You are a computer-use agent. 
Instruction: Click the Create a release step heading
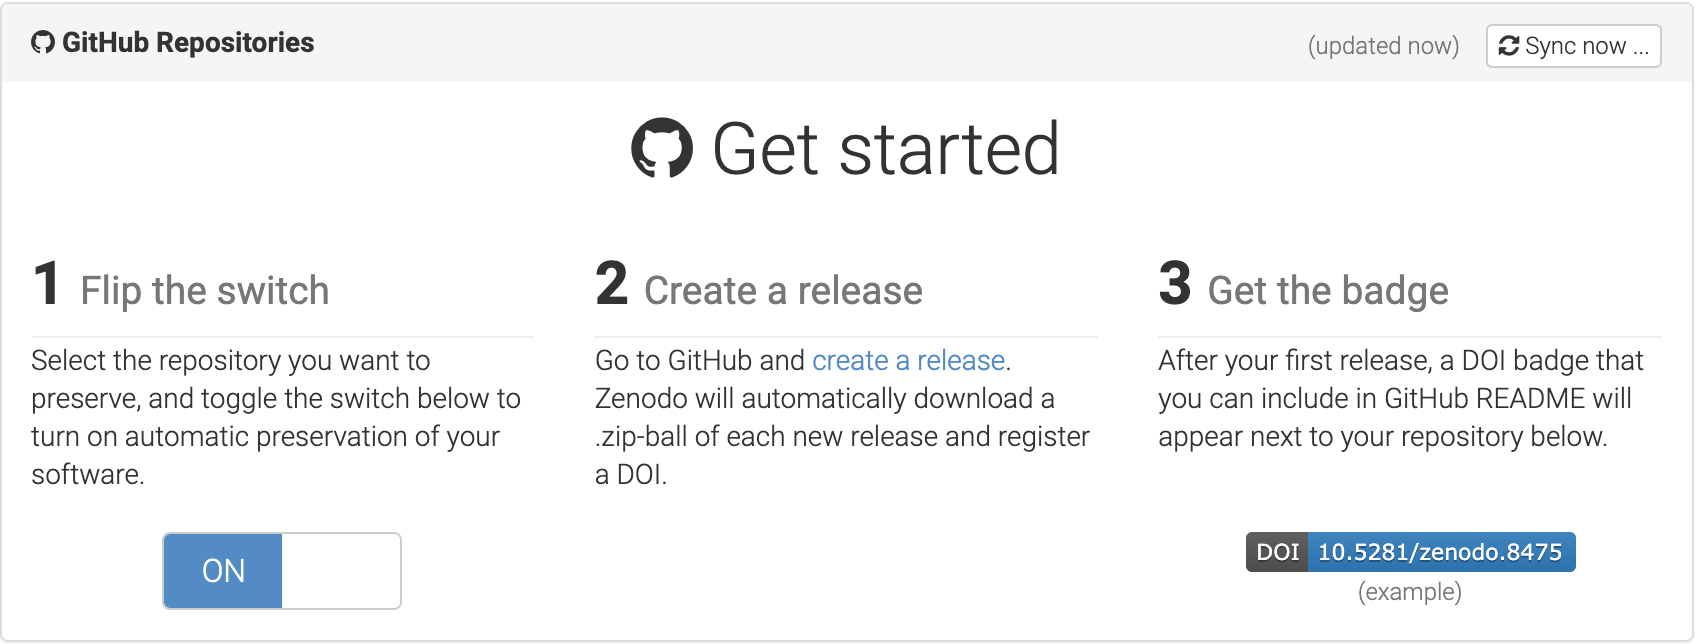(783, 291)
